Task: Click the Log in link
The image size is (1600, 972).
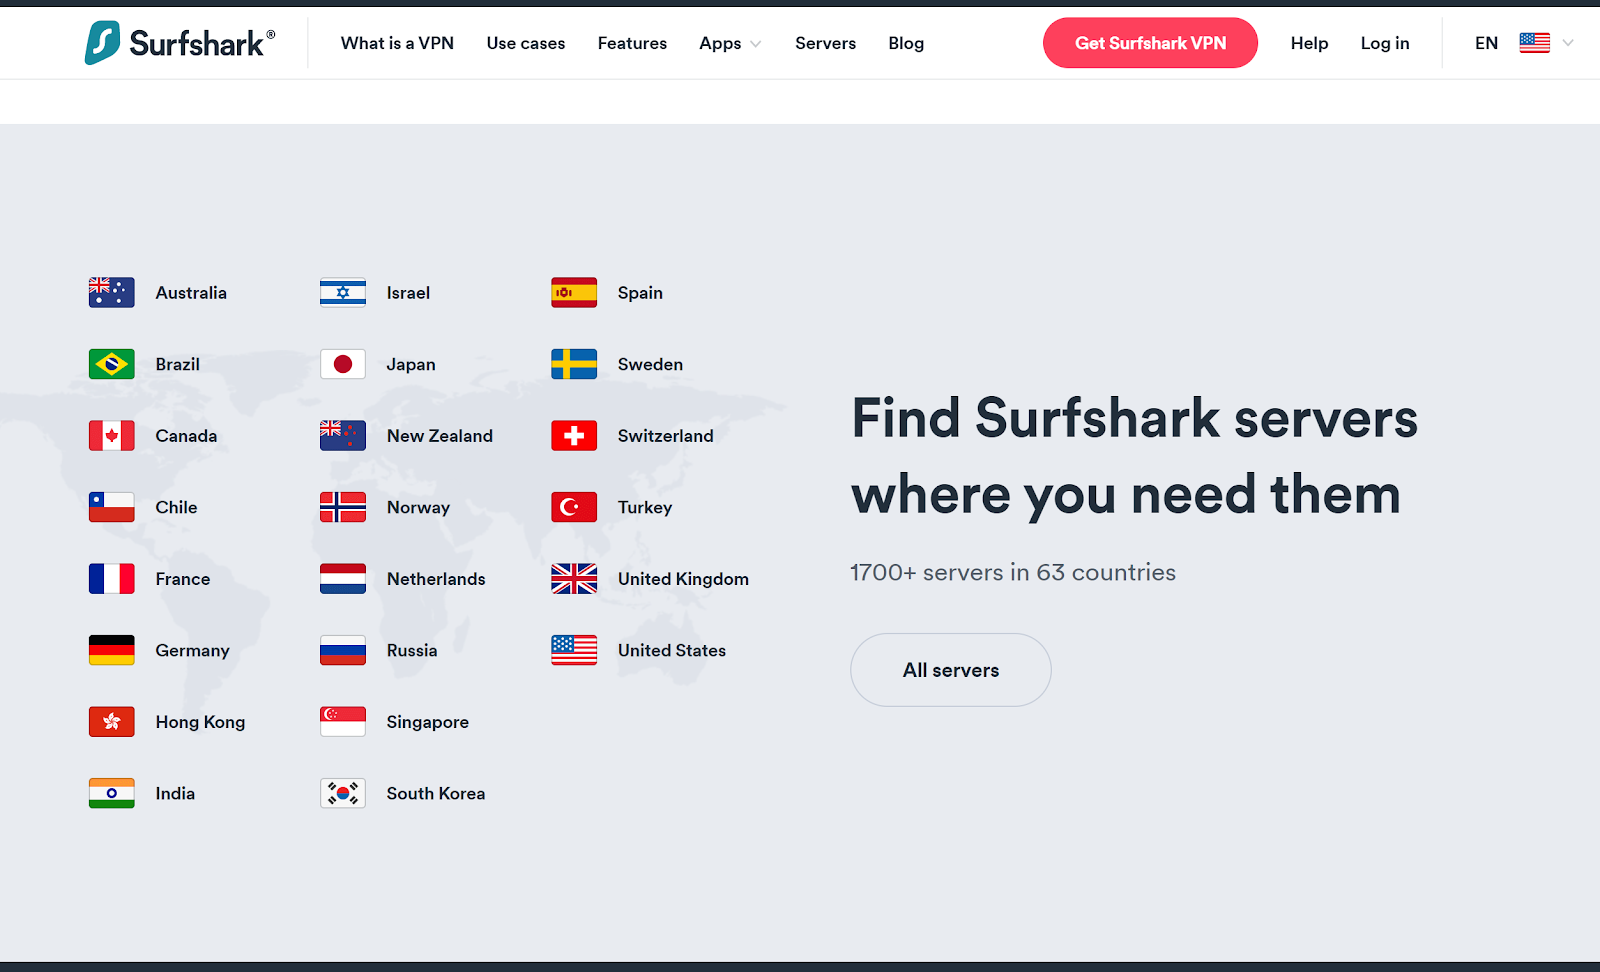Action: (1385, 43)
